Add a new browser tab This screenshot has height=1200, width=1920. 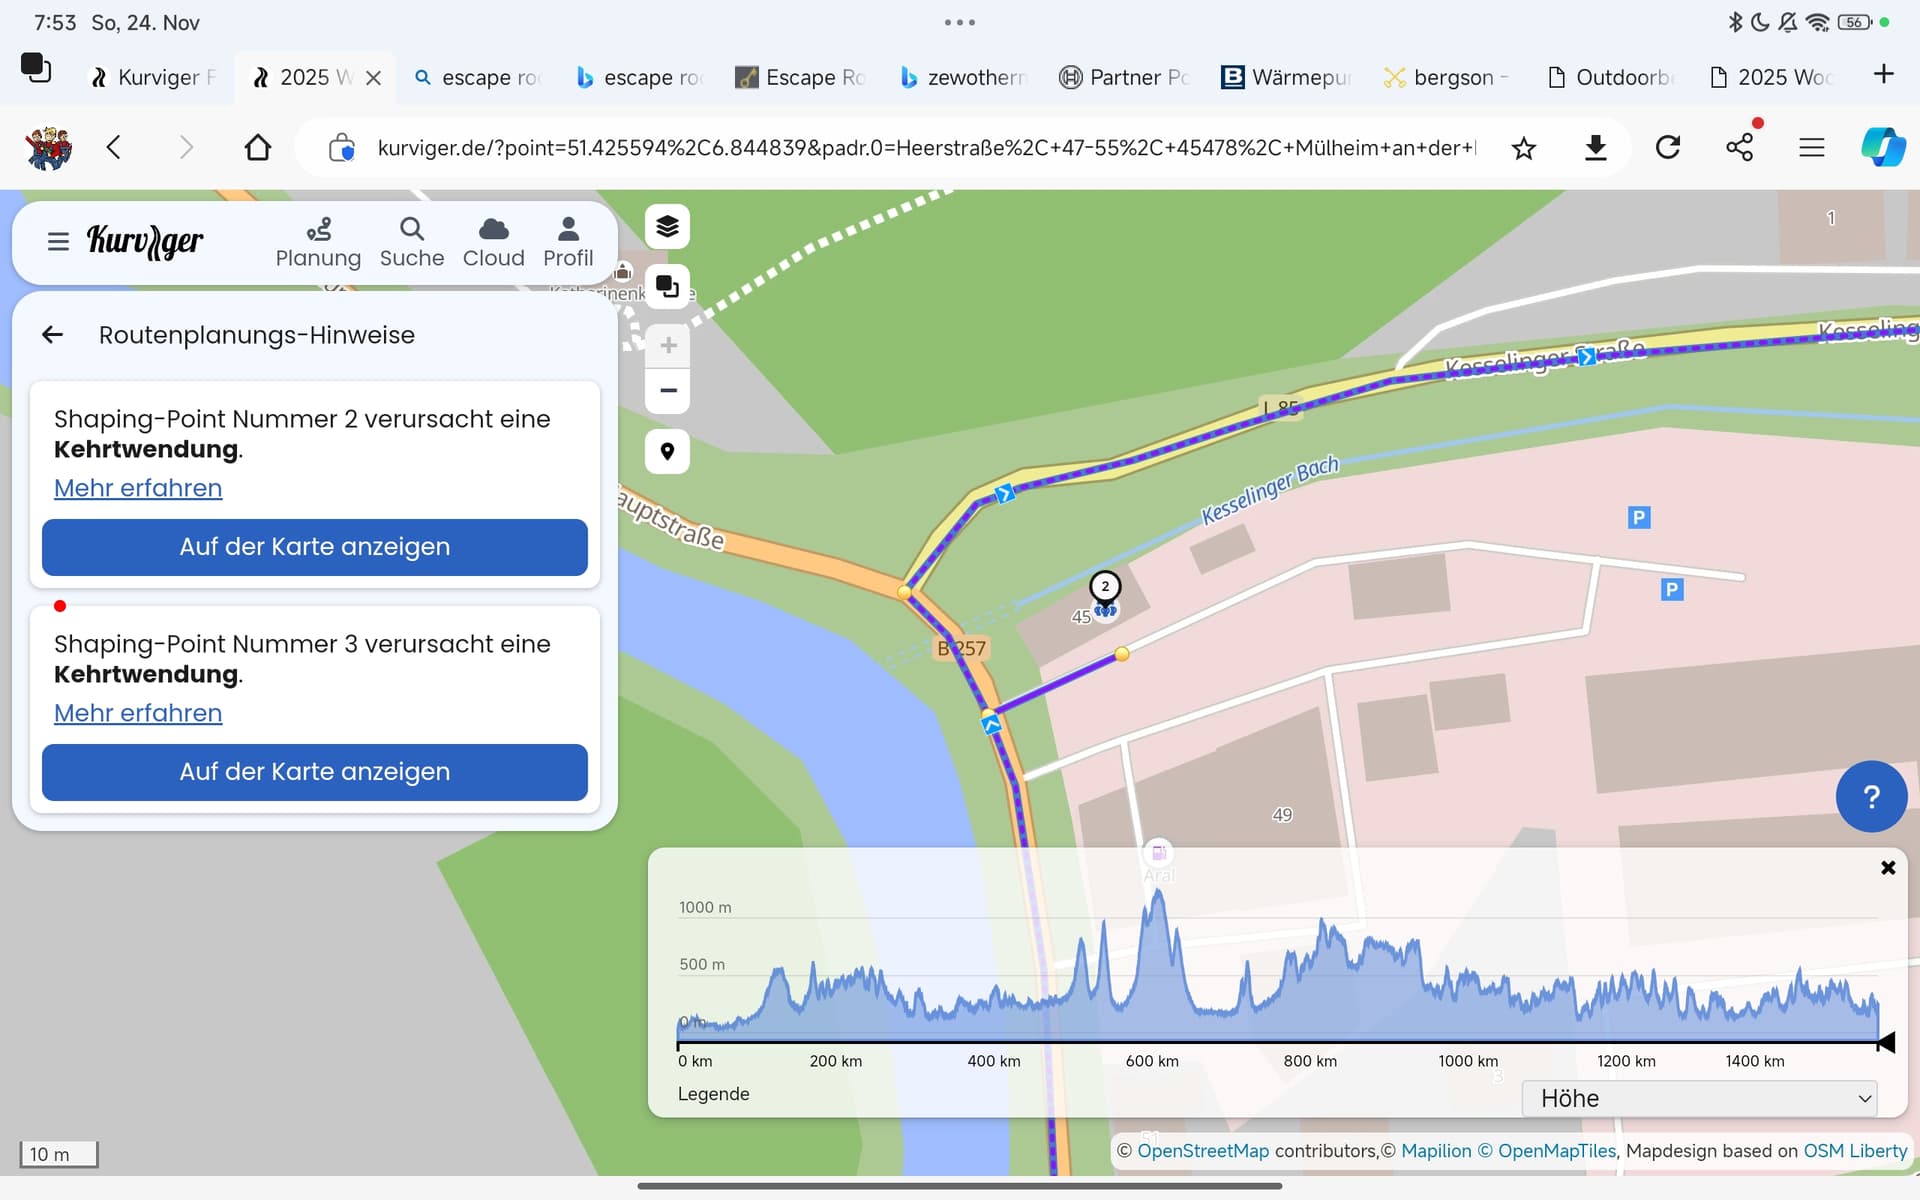click(x=1883, y=74)
